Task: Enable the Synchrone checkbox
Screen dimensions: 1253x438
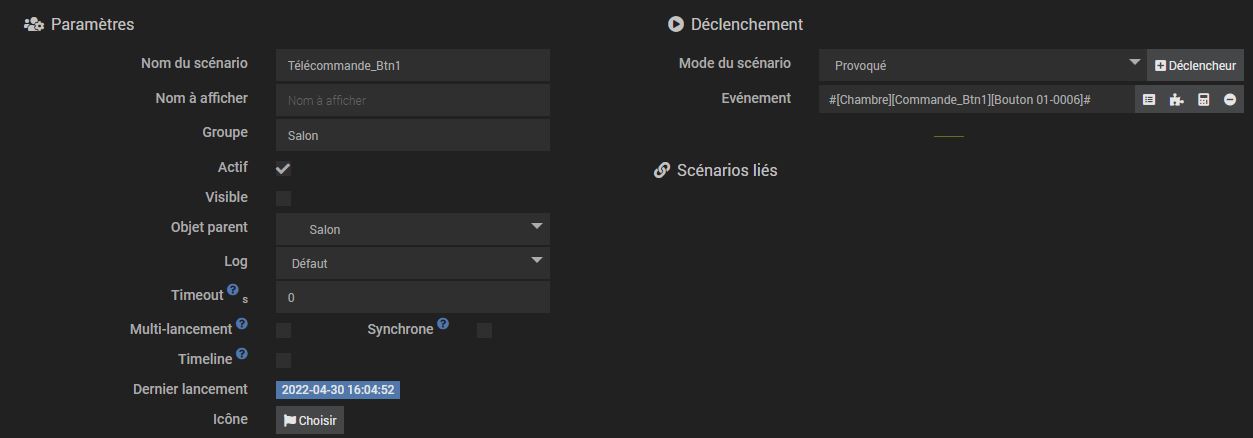Action: 484,330
